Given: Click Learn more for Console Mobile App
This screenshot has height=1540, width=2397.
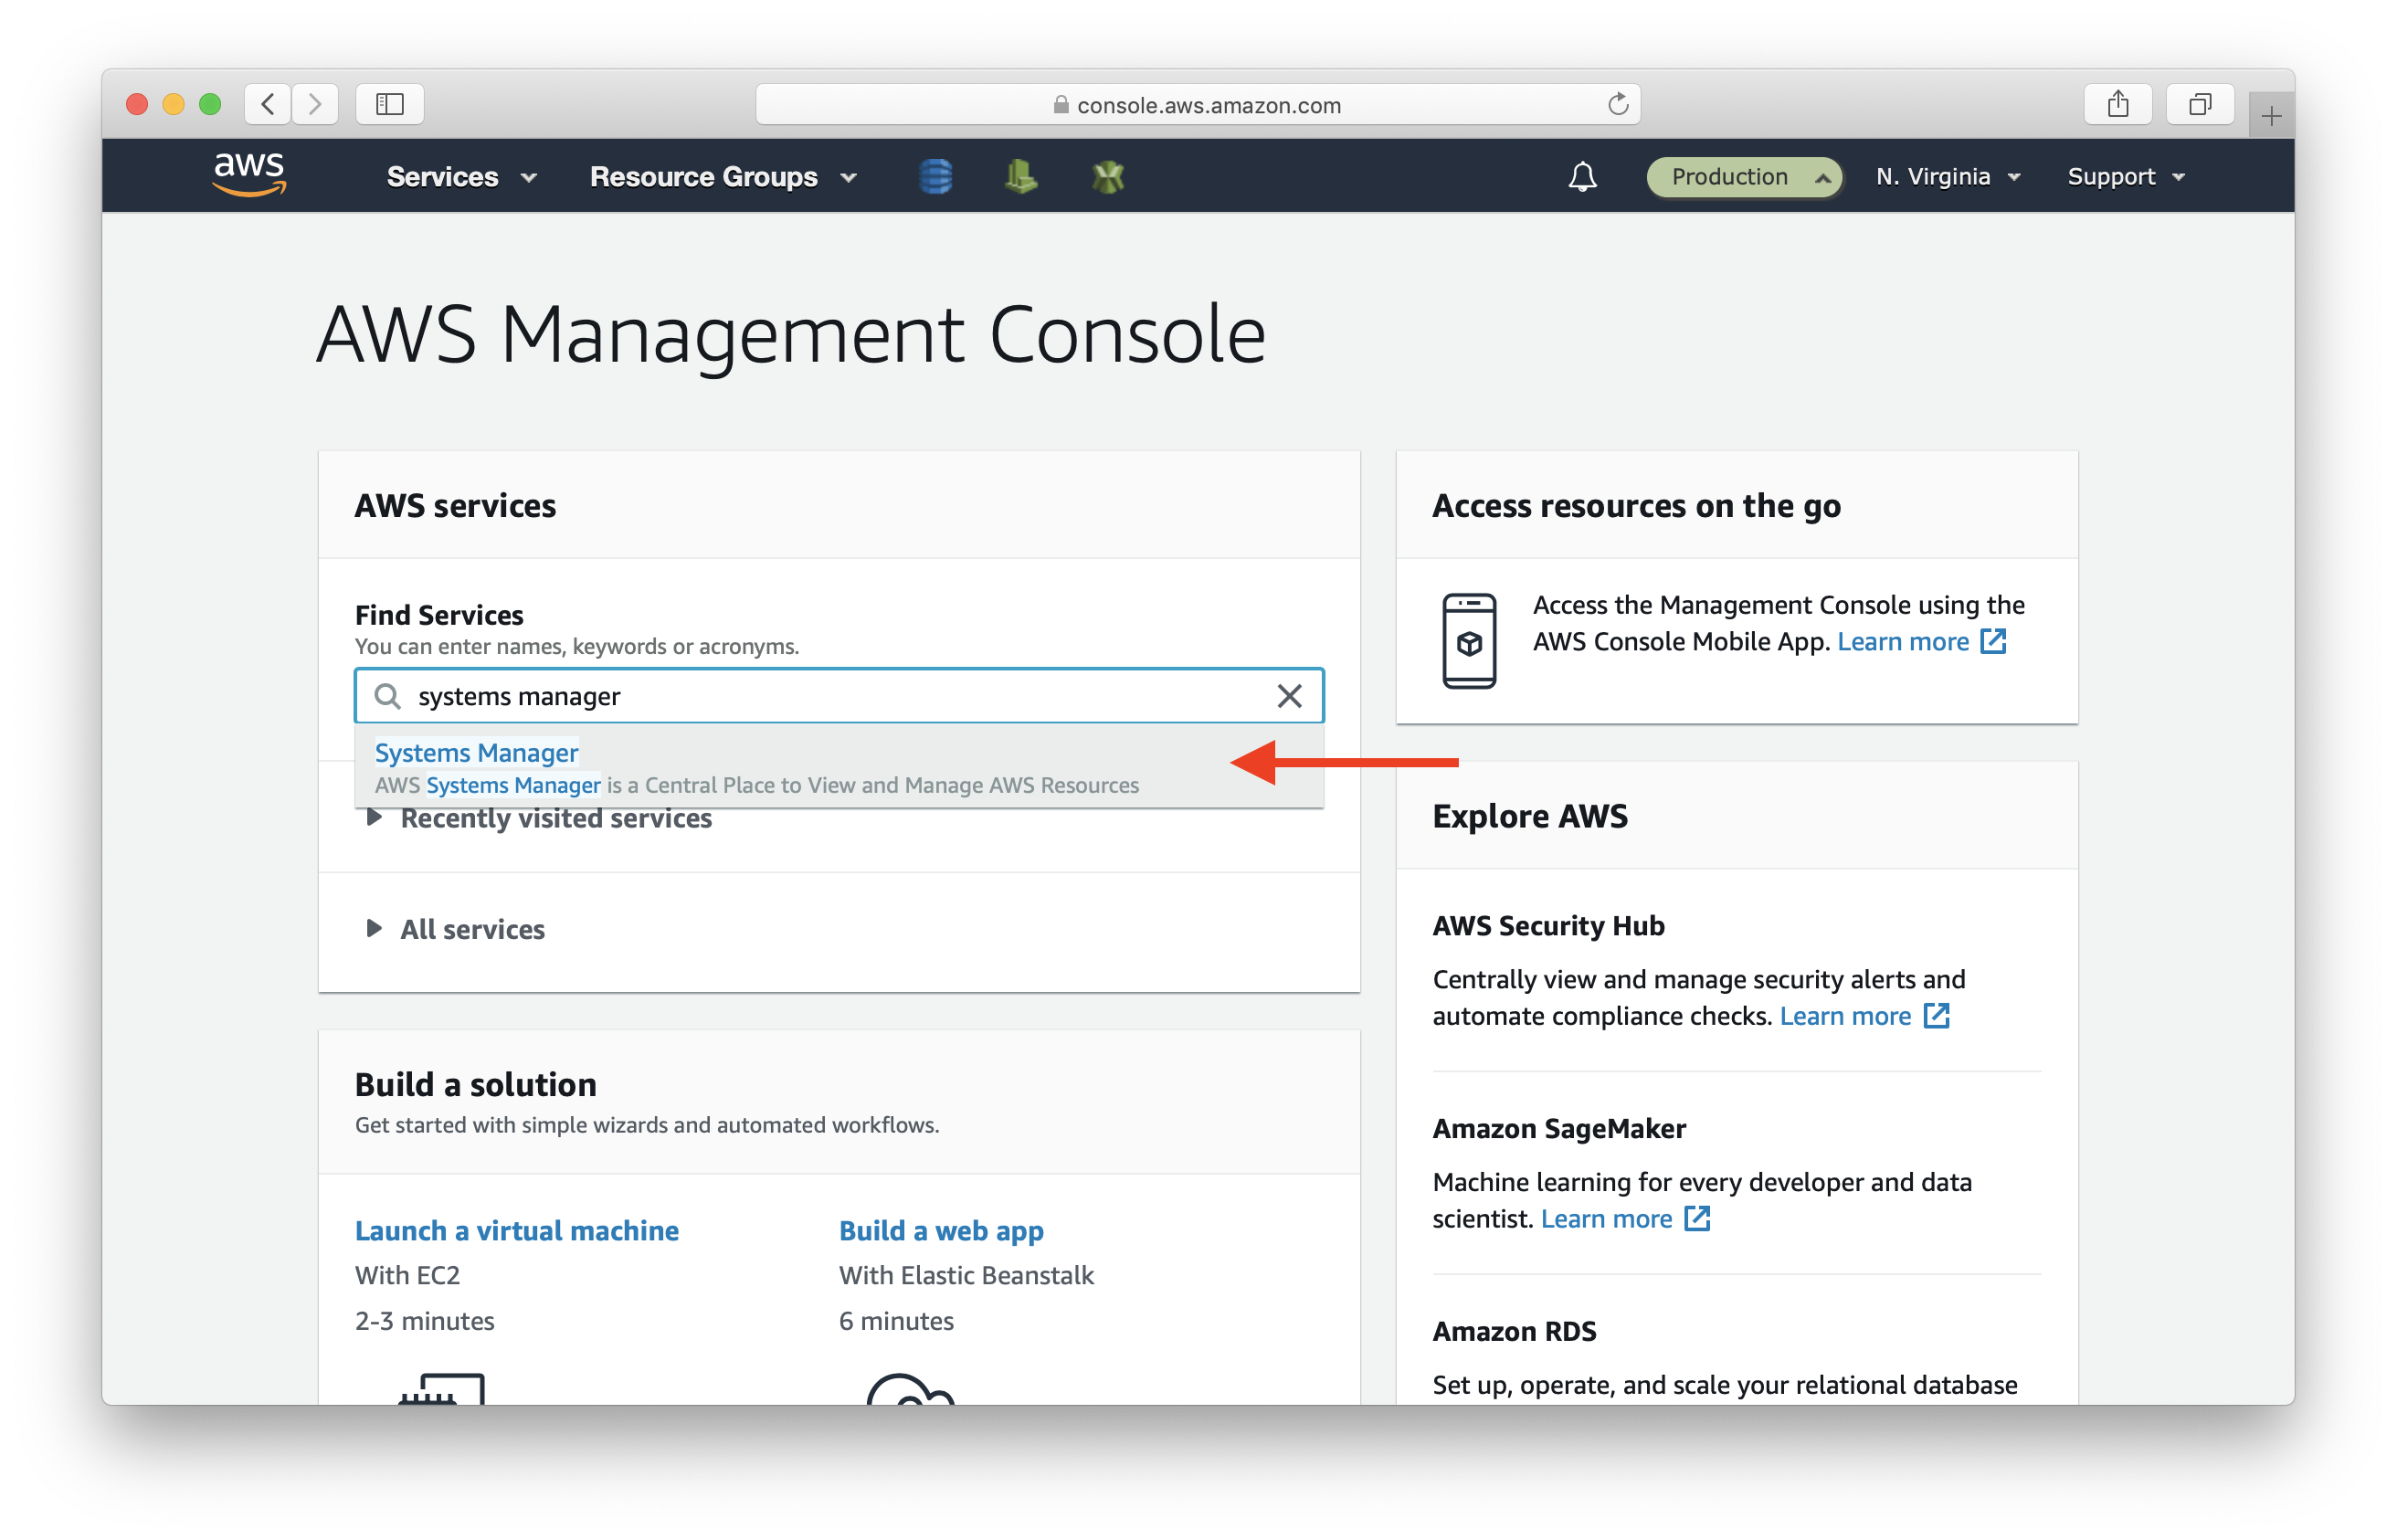Looking at the screenshot, I should tap(1902, 641).
